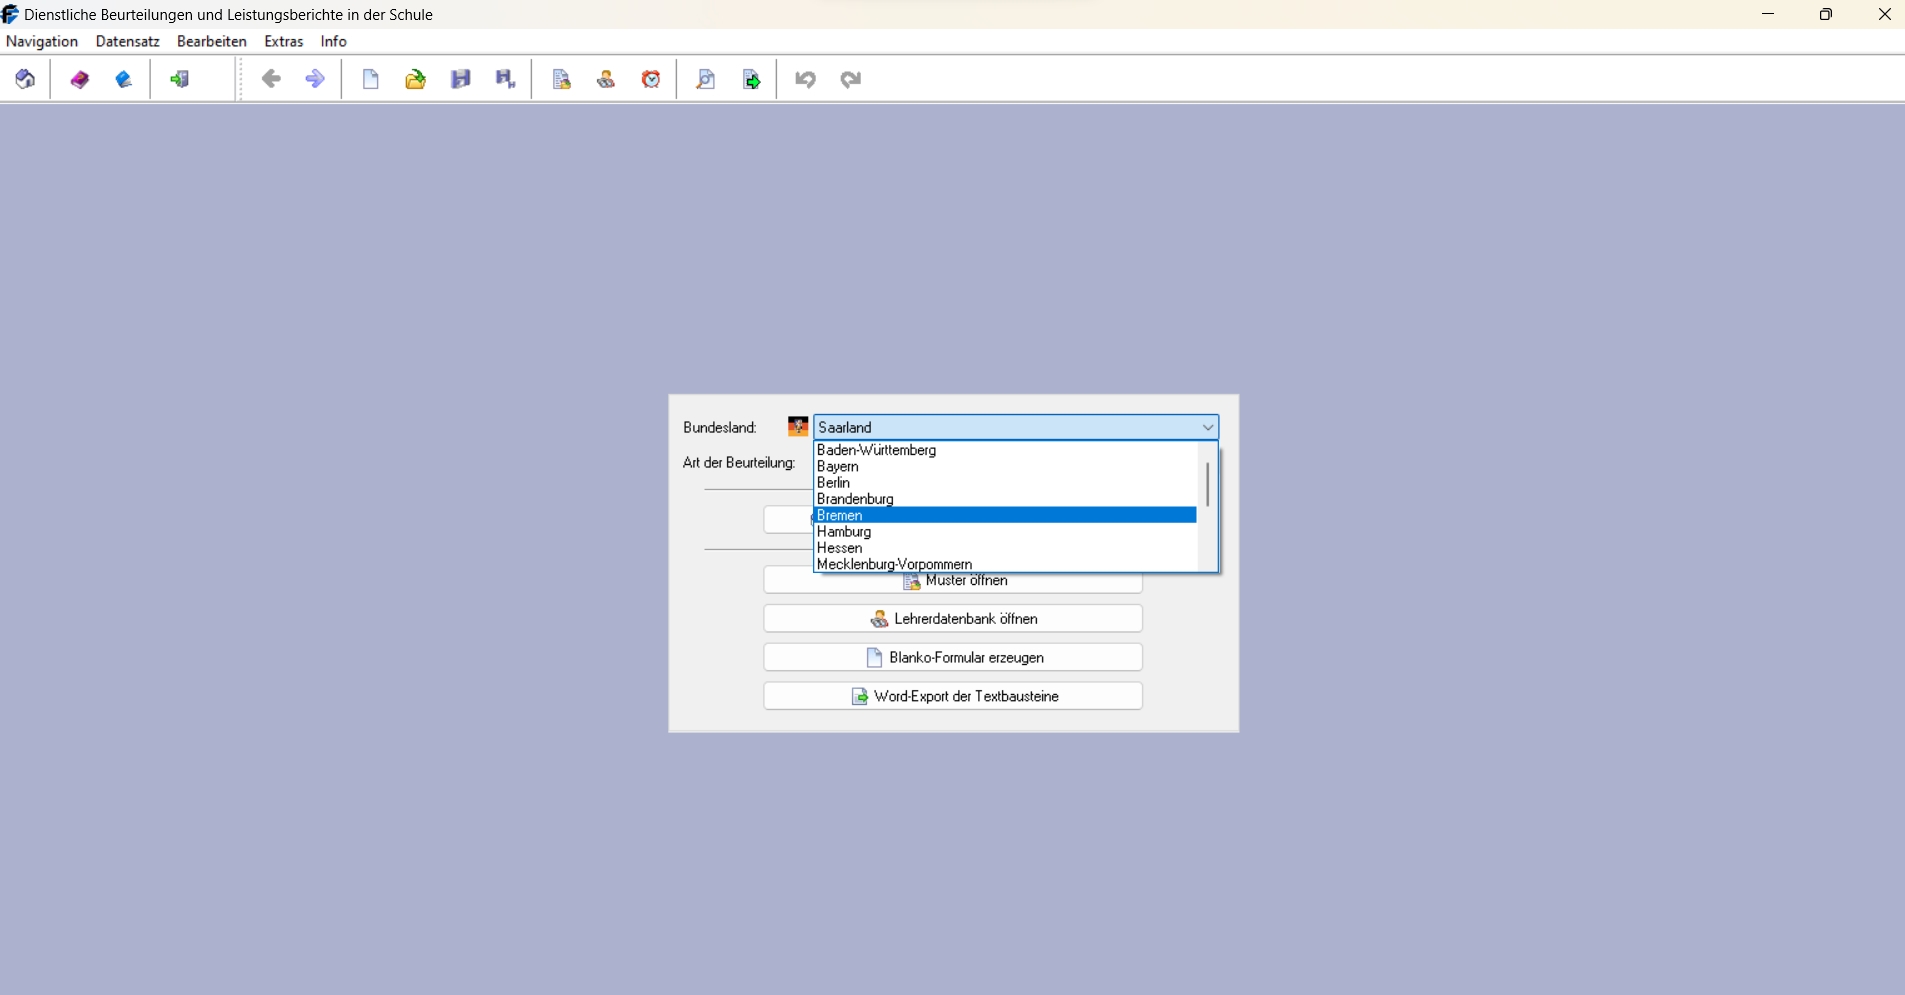Pick Hessen in the dropdown list
The image size is (1905, 995).
pyautogui.click(x=1006, y=548)
